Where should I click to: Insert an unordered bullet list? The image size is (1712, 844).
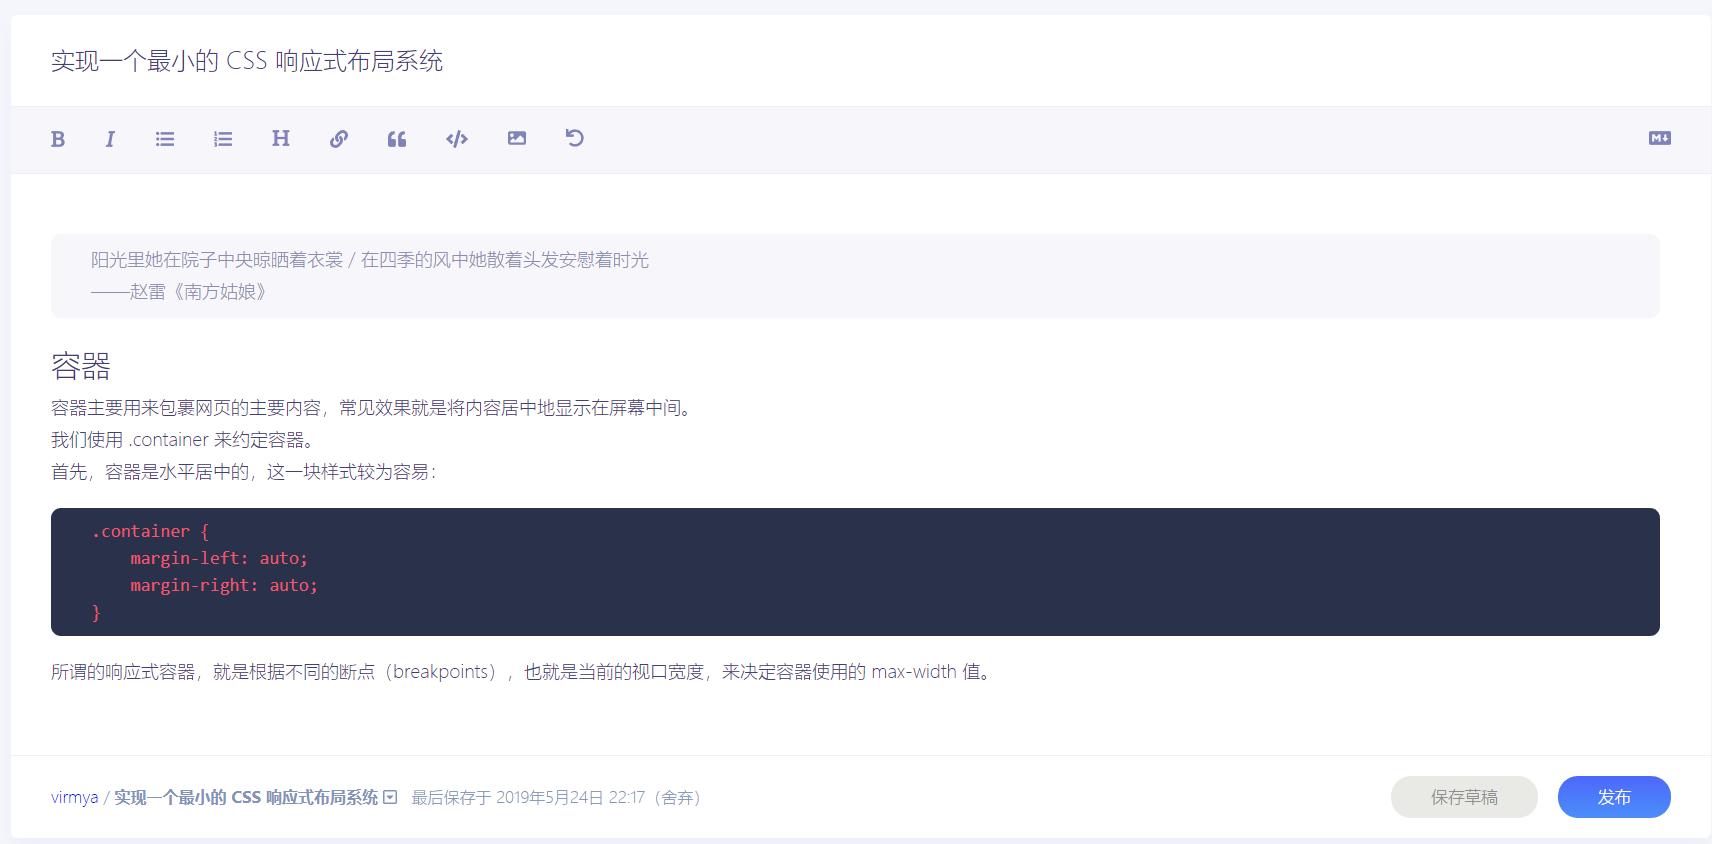(165, 139)
